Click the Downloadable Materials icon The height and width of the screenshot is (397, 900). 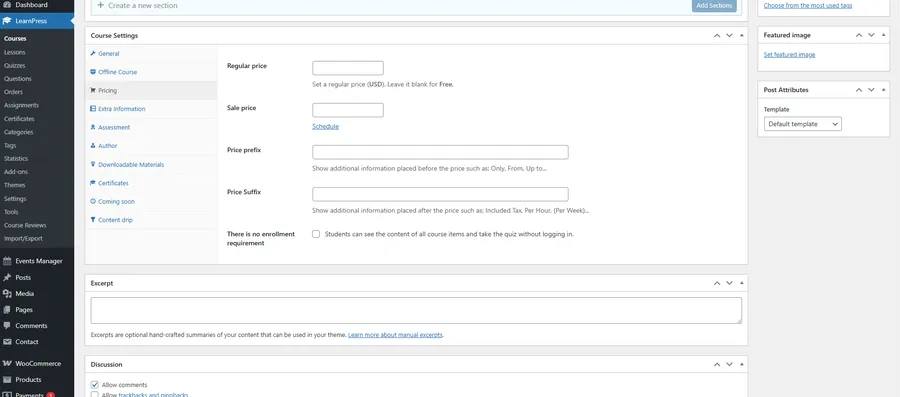pos(93,164)
